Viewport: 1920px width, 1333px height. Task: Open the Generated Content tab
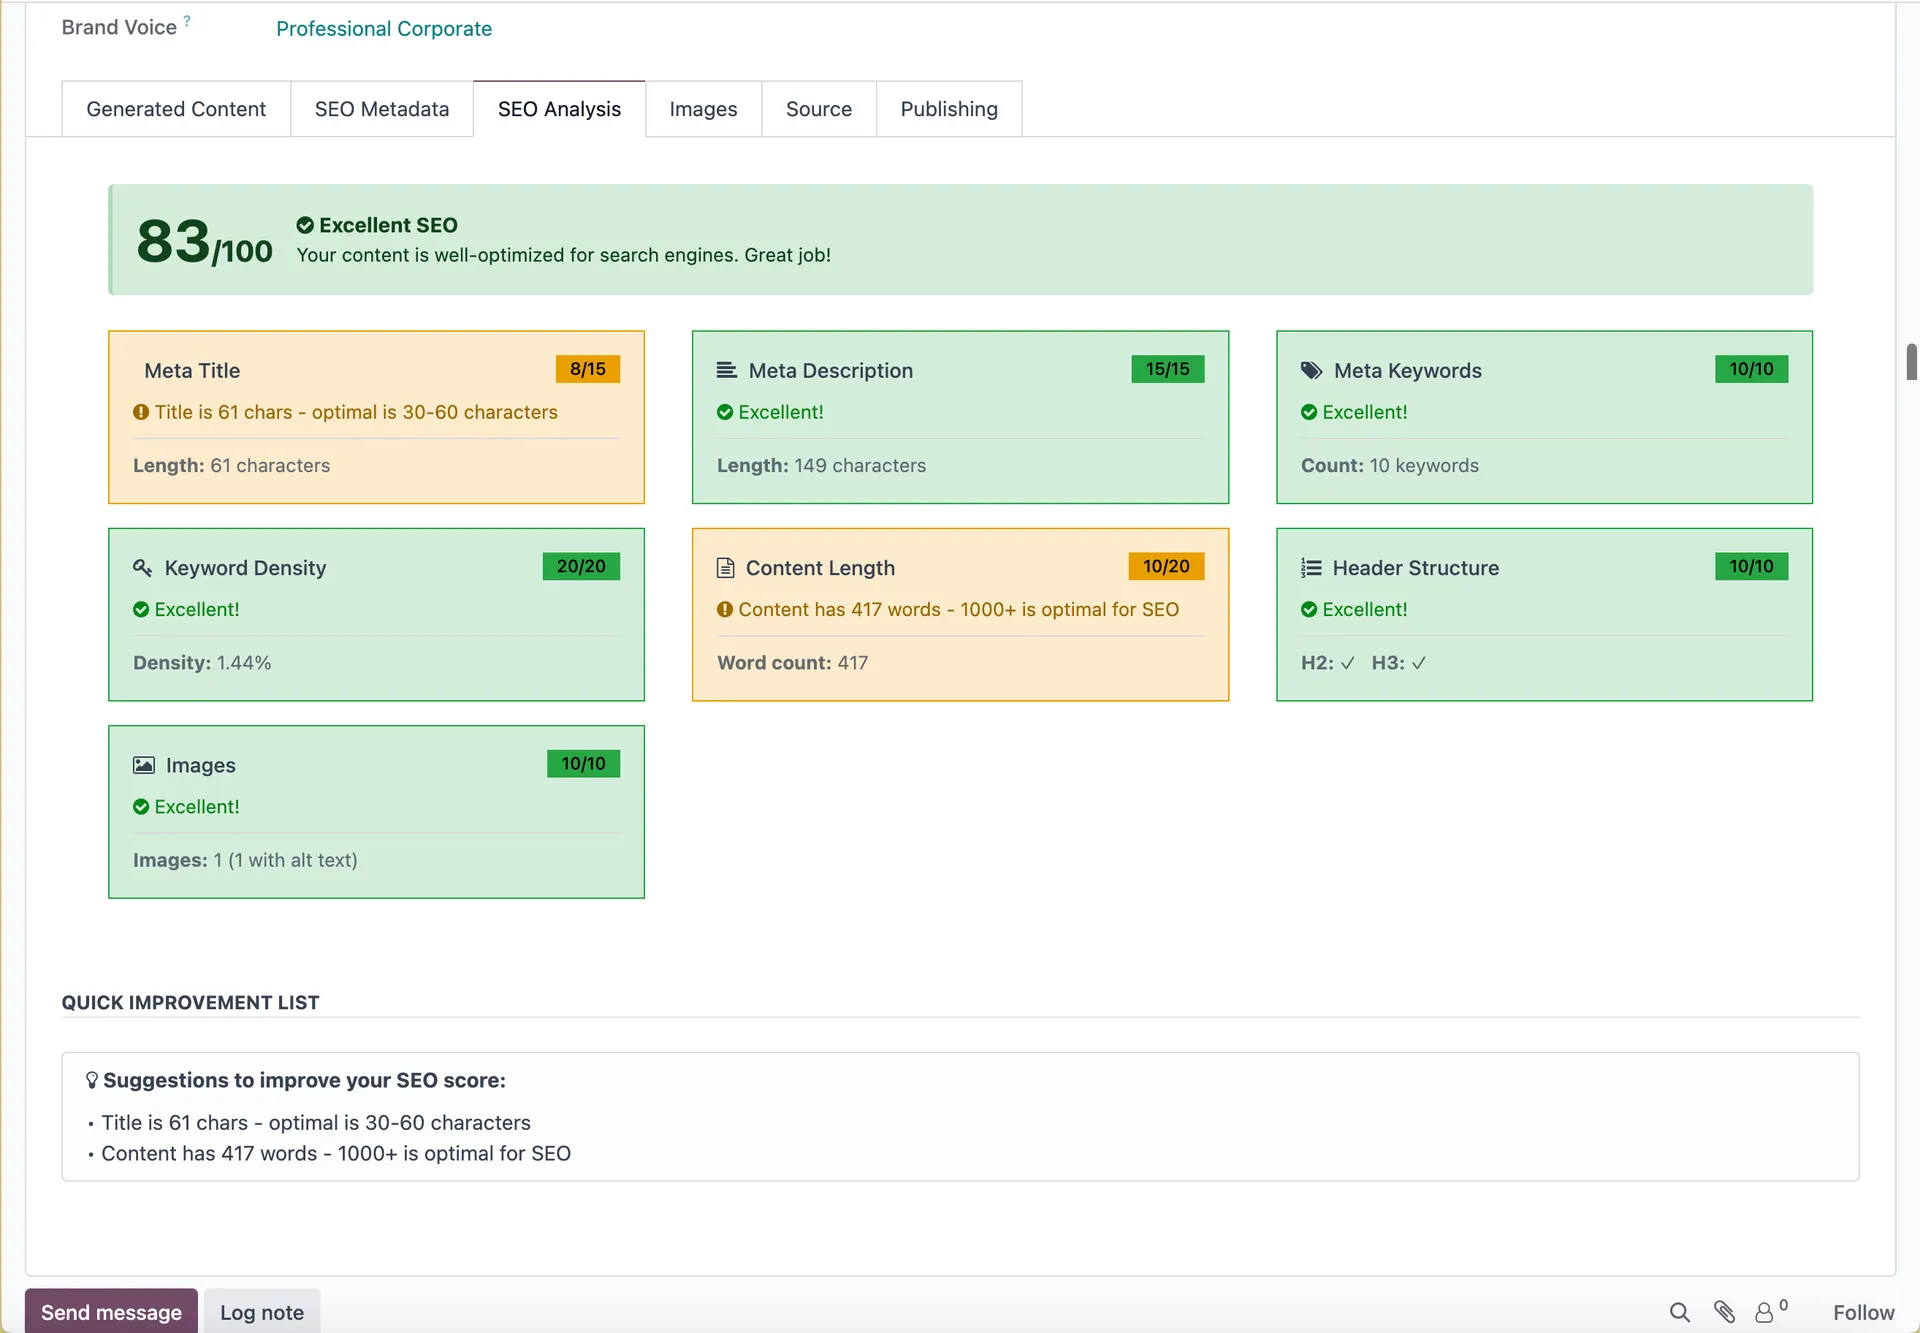click(176, 109)
